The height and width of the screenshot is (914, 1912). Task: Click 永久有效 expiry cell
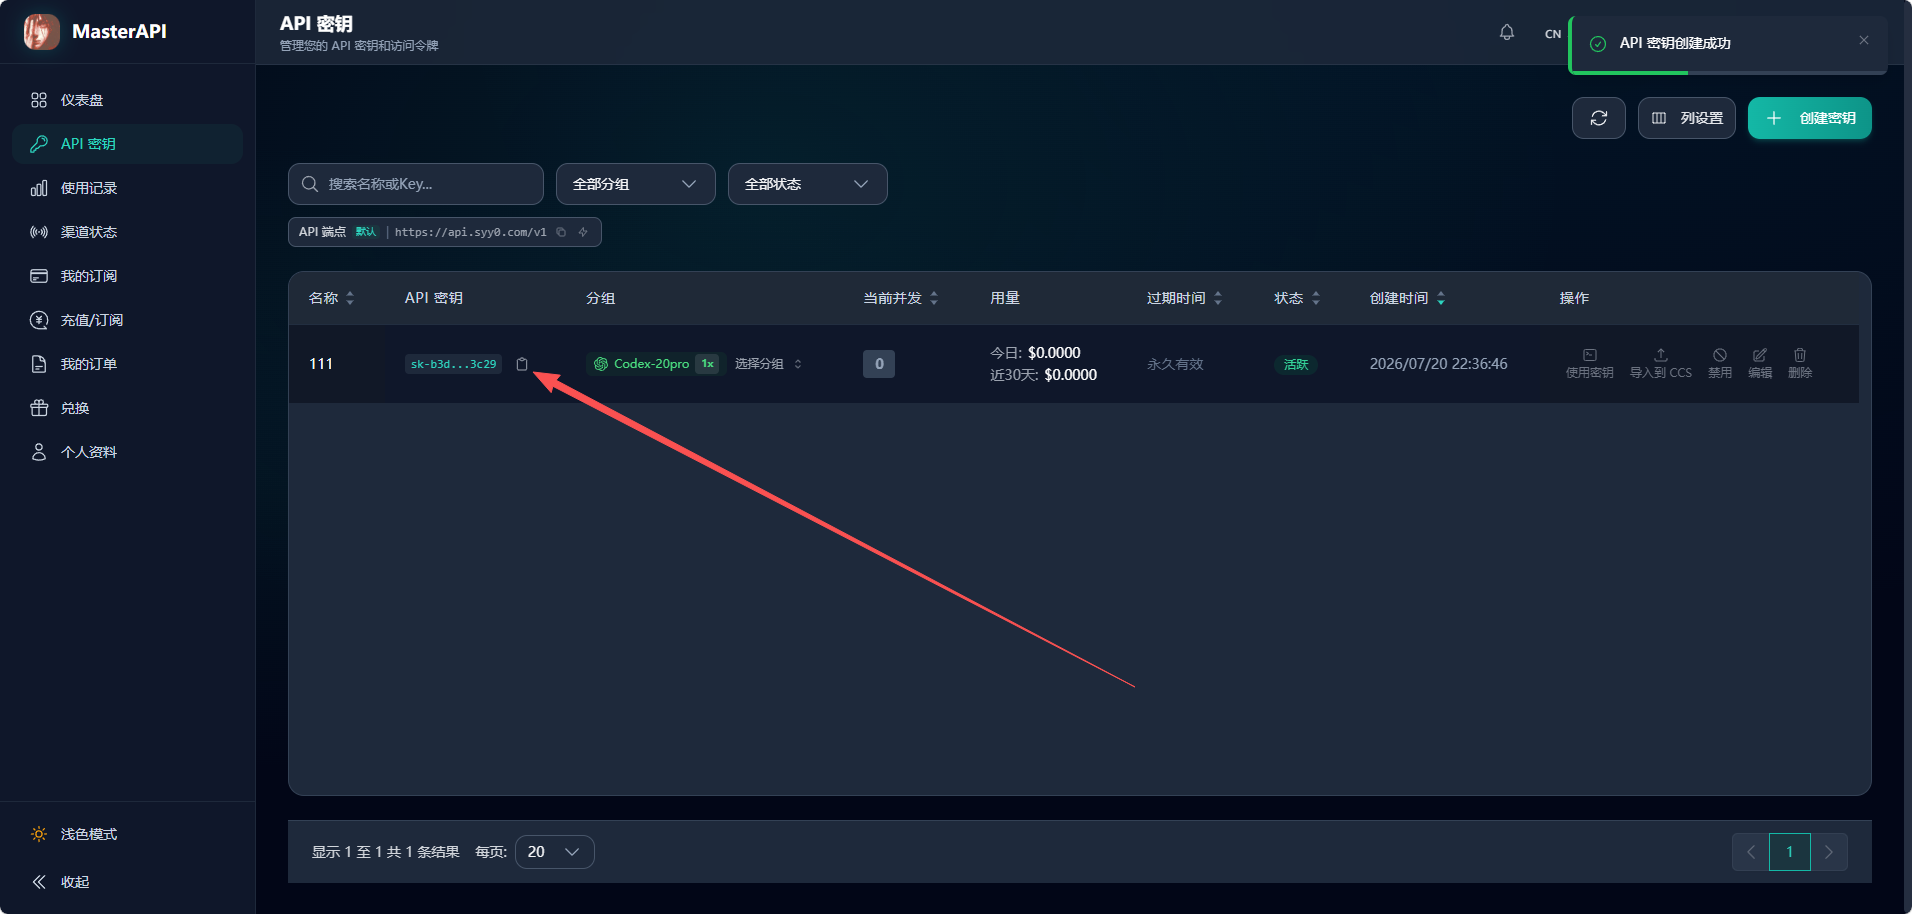click(1175, 364)
